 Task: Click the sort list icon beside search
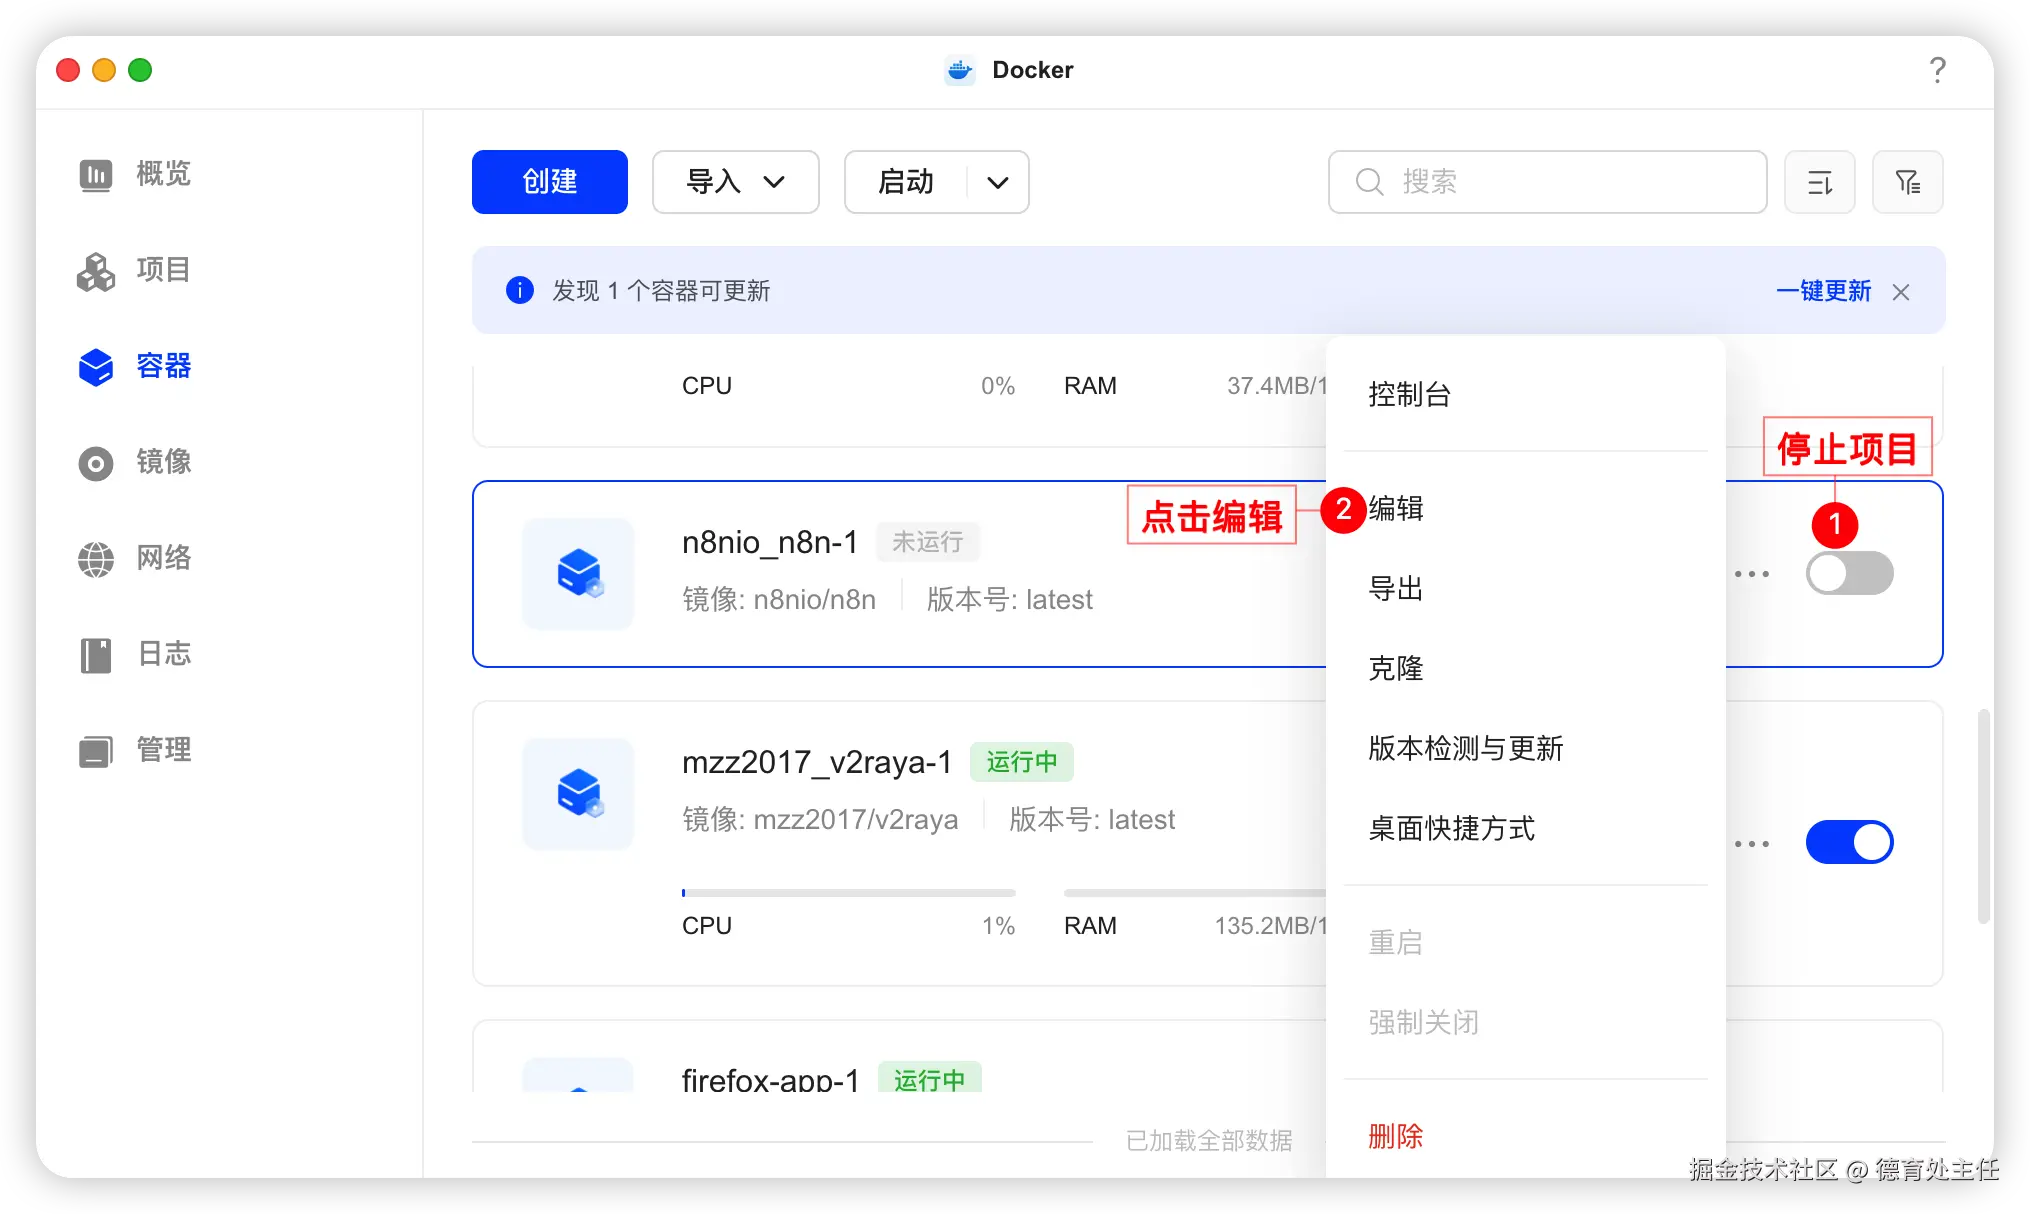pyautogui.click(x=1819, y=182)
